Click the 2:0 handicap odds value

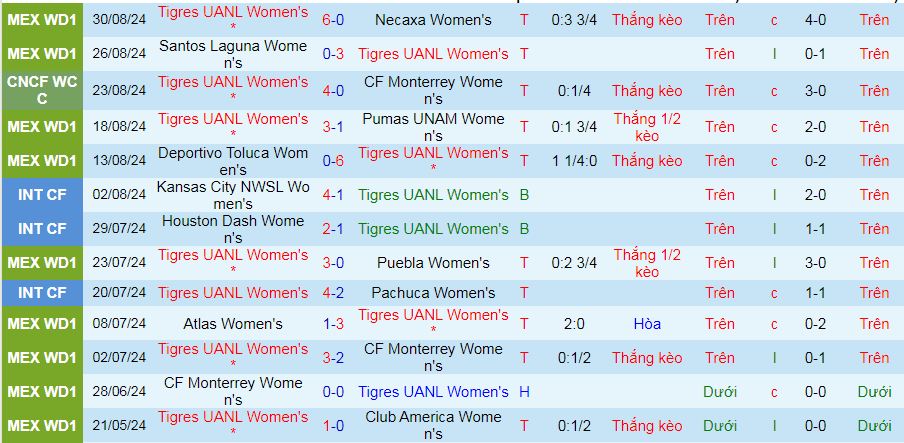coord(574,324)
